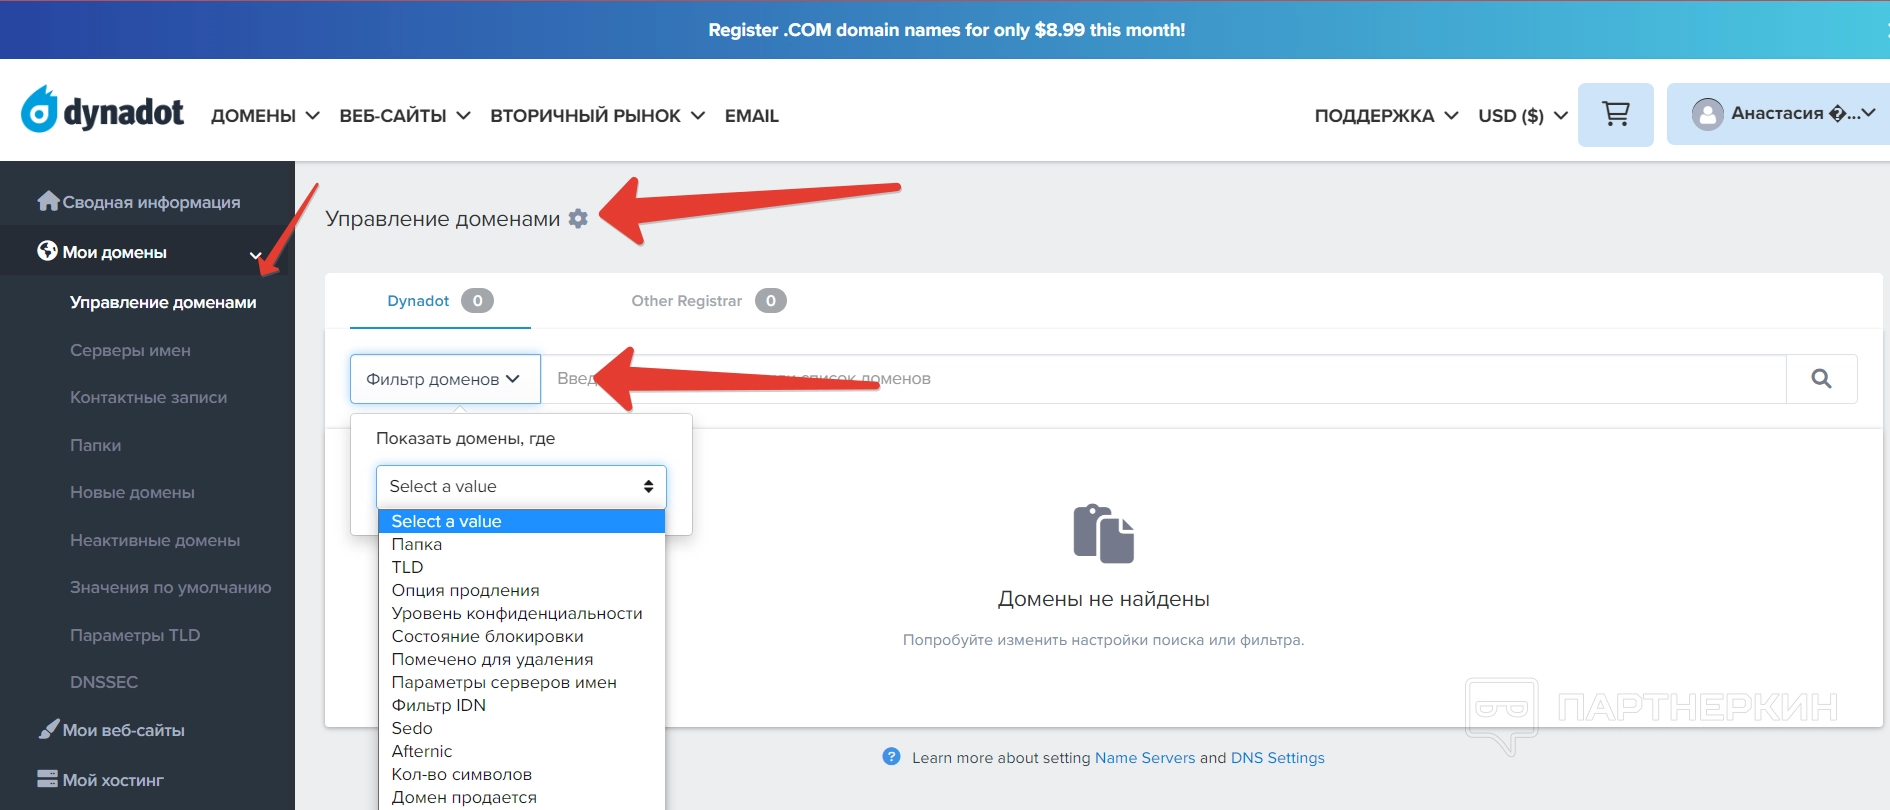
Task: Open the Select a value combo box
Action: (521, 487)
